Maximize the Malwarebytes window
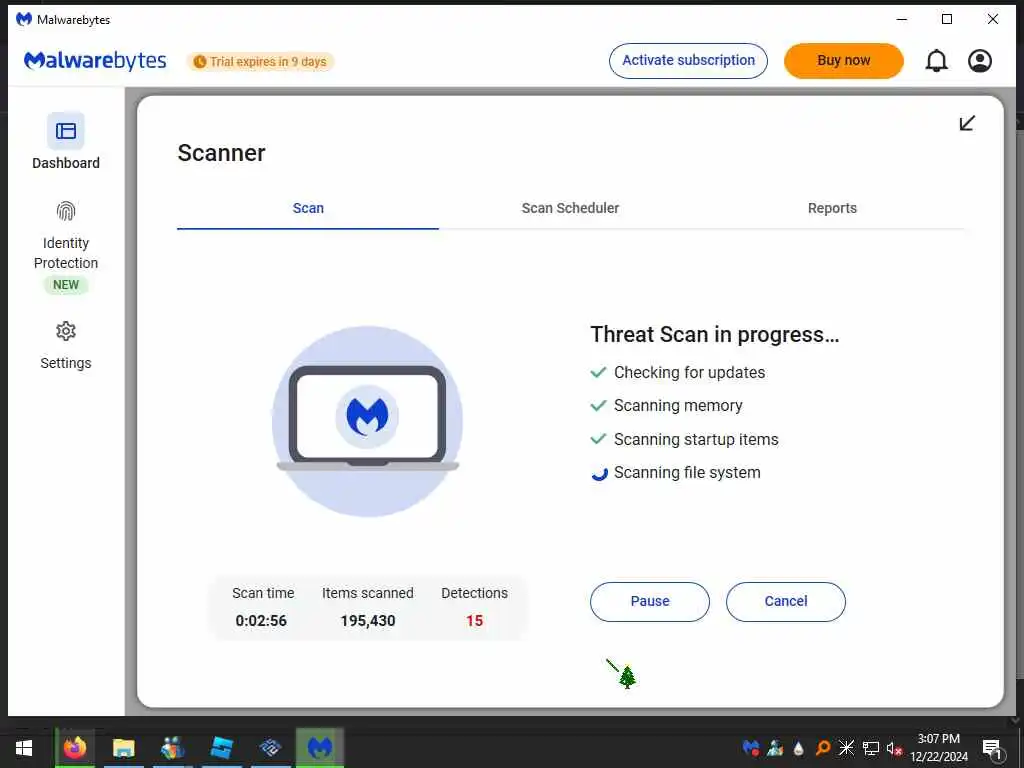 point(947,19)
